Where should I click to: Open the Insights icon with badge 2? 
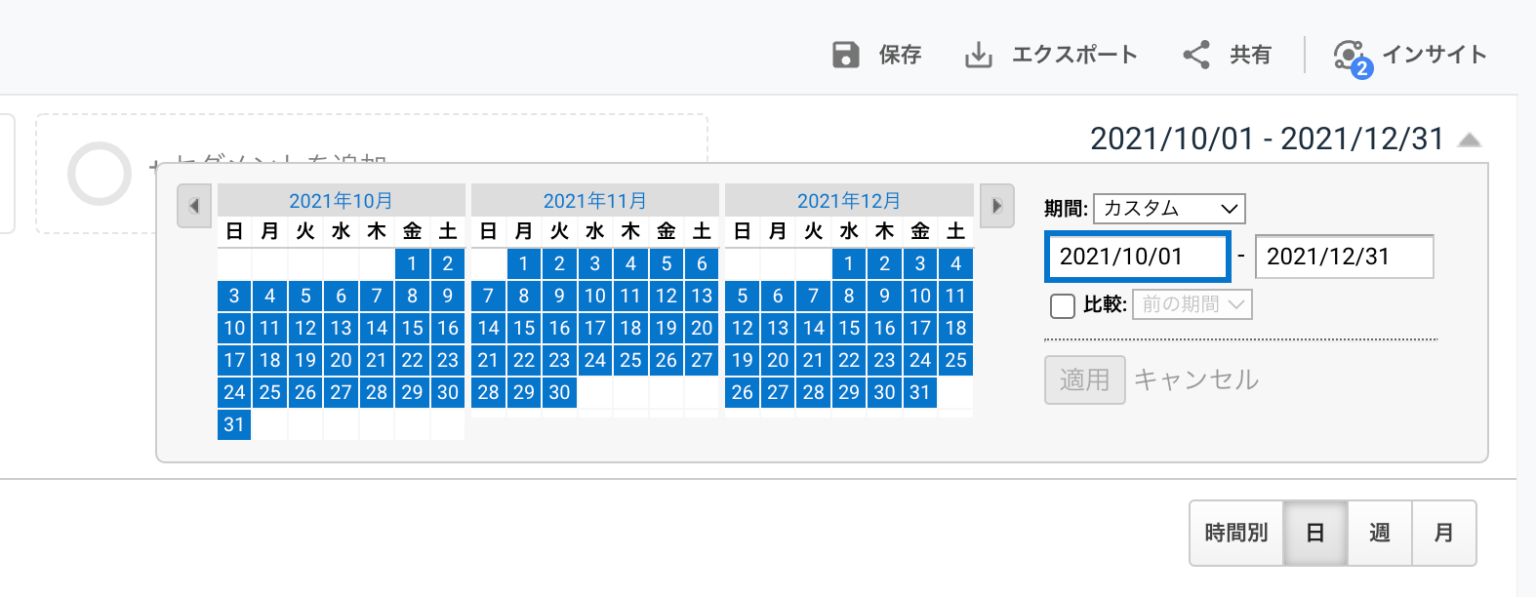(x=1351, y=58)
